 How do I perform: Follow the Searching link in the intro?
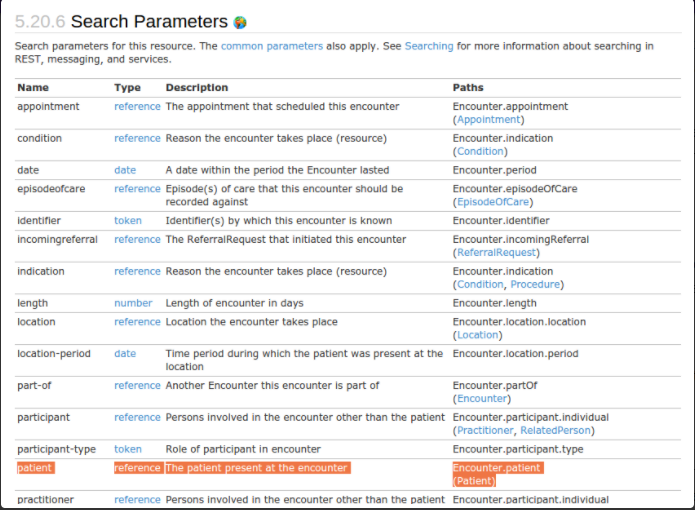click(428, 46)
